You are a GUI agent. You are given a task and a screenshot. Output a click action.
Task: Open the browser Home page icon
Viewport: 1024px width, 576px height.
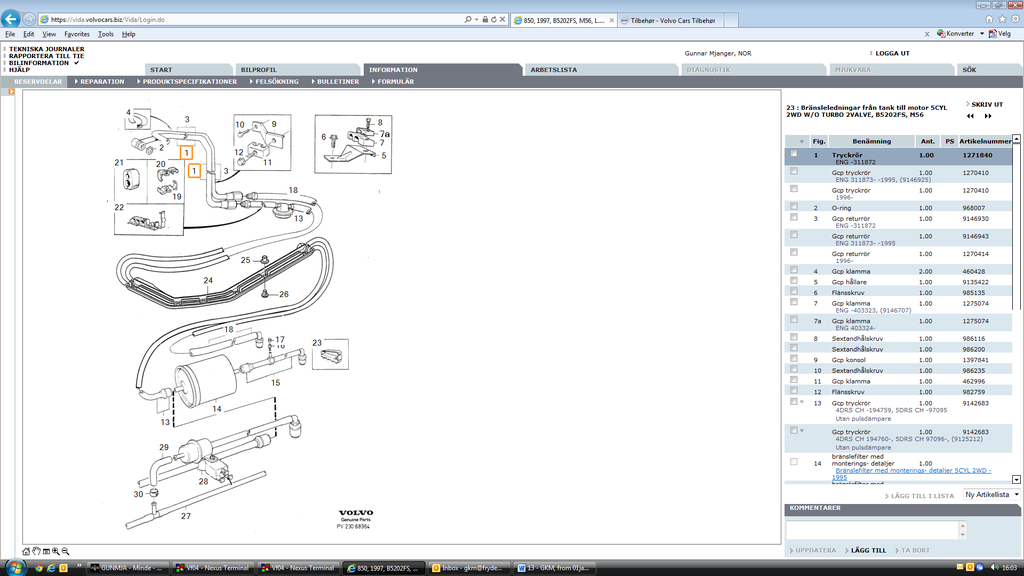(x=989, y=20)
